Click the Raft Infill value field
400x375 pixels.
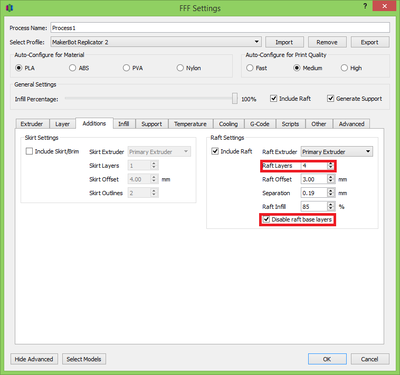coord(314,207)
